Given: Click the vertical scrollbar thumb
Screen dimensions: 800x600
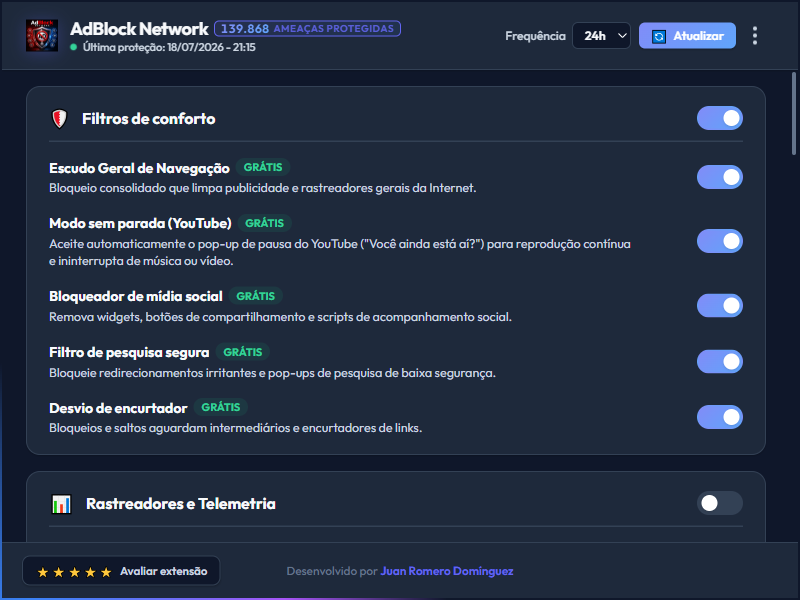Looking at the screenshot, I should point(793,113).
